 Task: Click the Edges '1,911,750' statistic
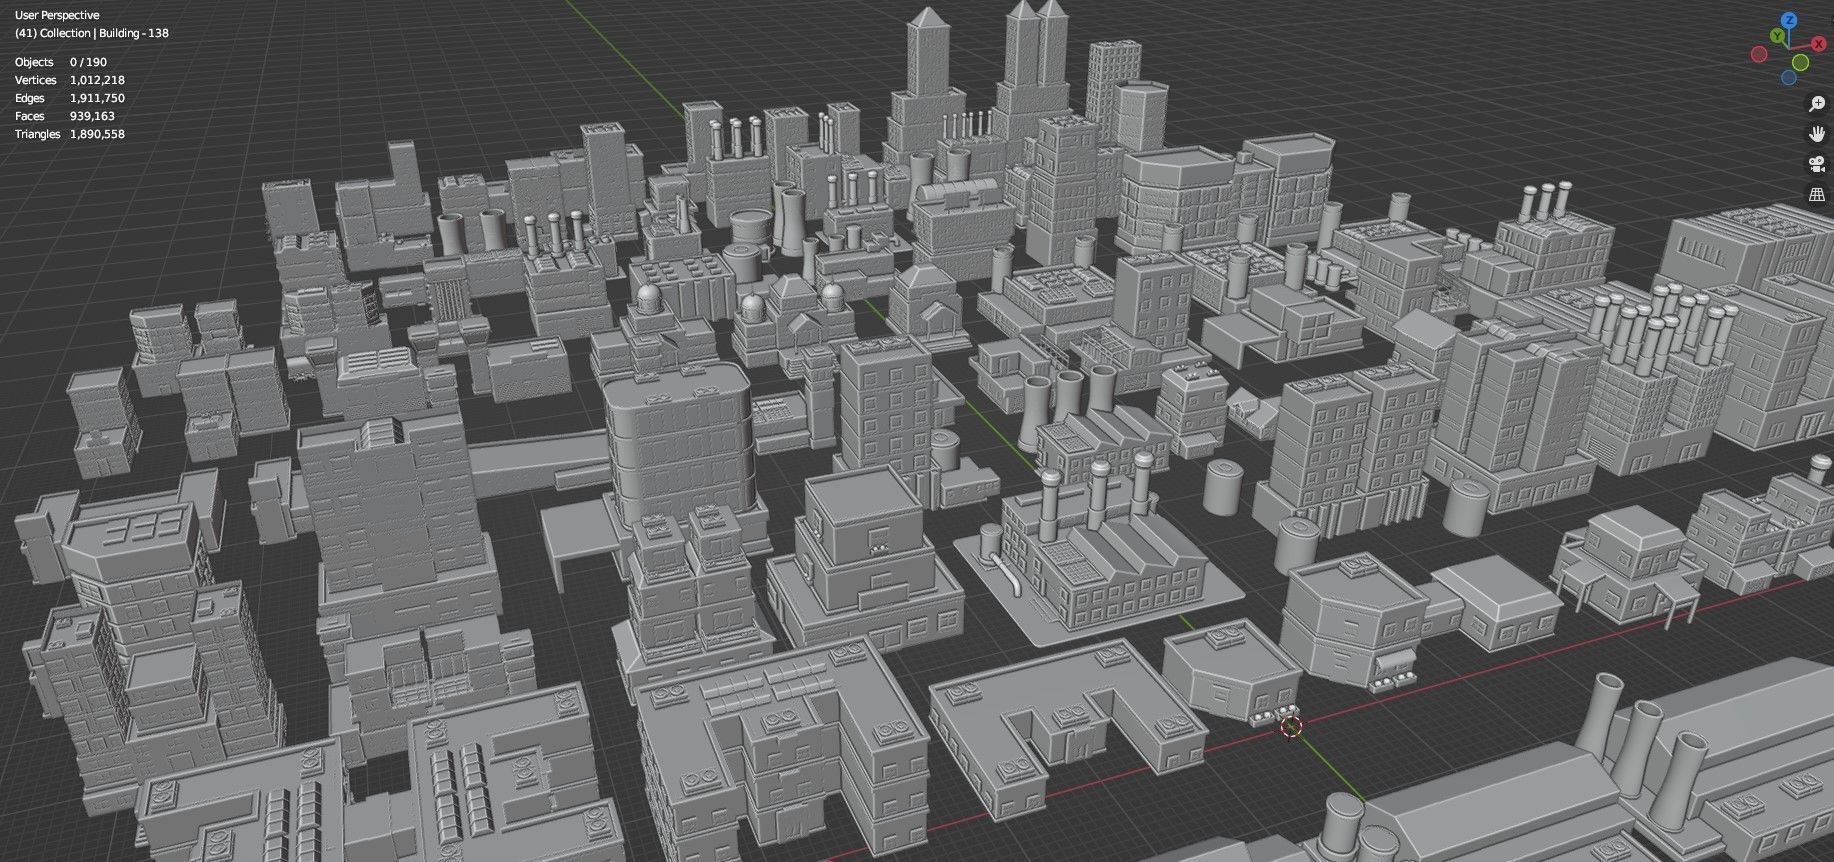(97, 98)
